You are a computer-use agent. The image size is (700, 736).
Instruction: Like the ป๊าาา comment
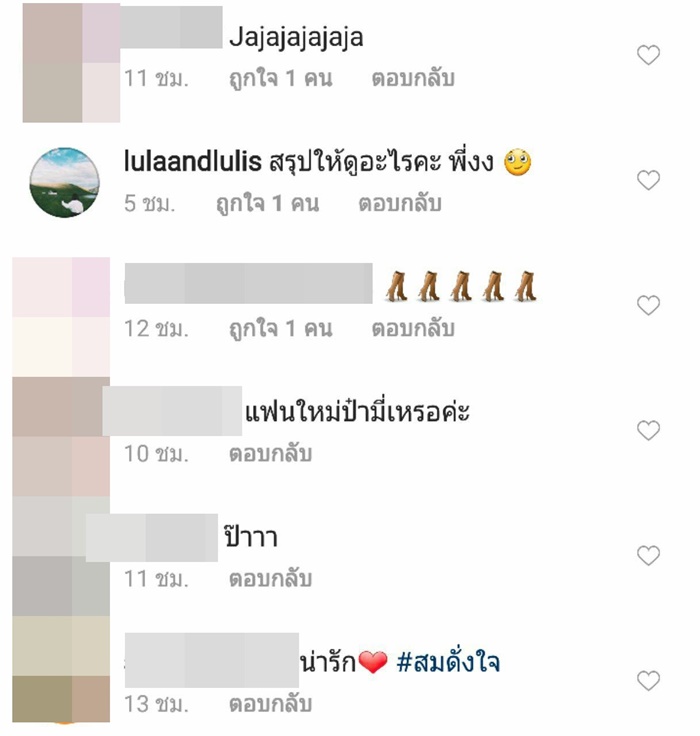[x=648, y=555]
